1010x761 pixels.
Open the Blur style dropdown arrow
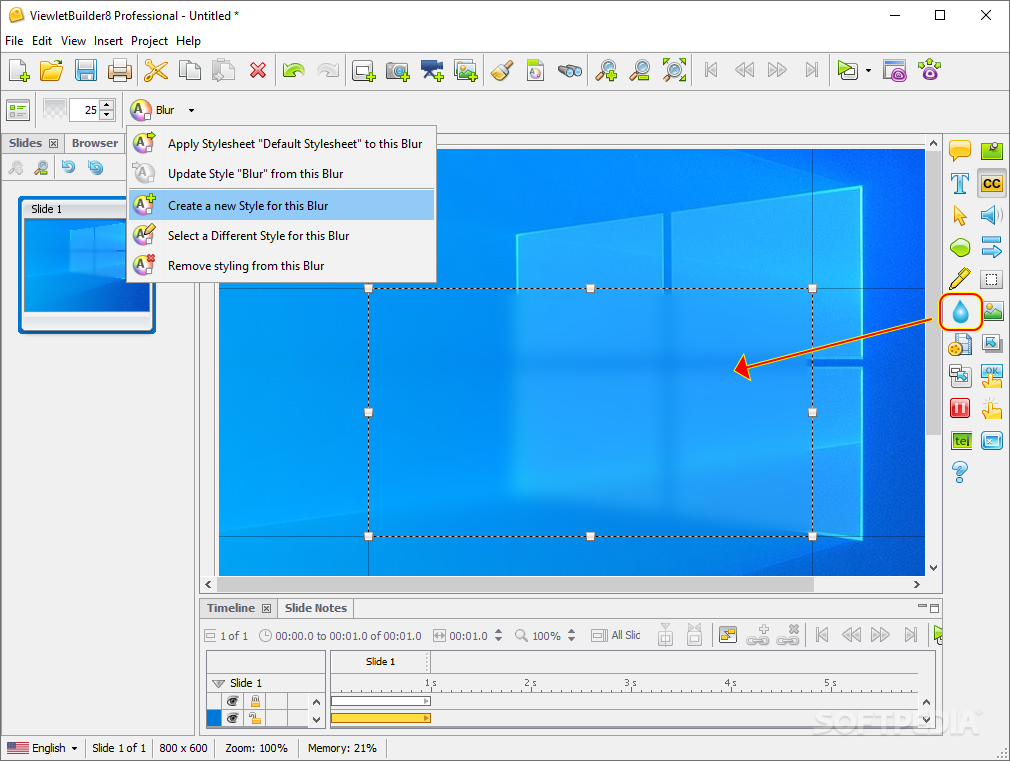coord(191,110)
